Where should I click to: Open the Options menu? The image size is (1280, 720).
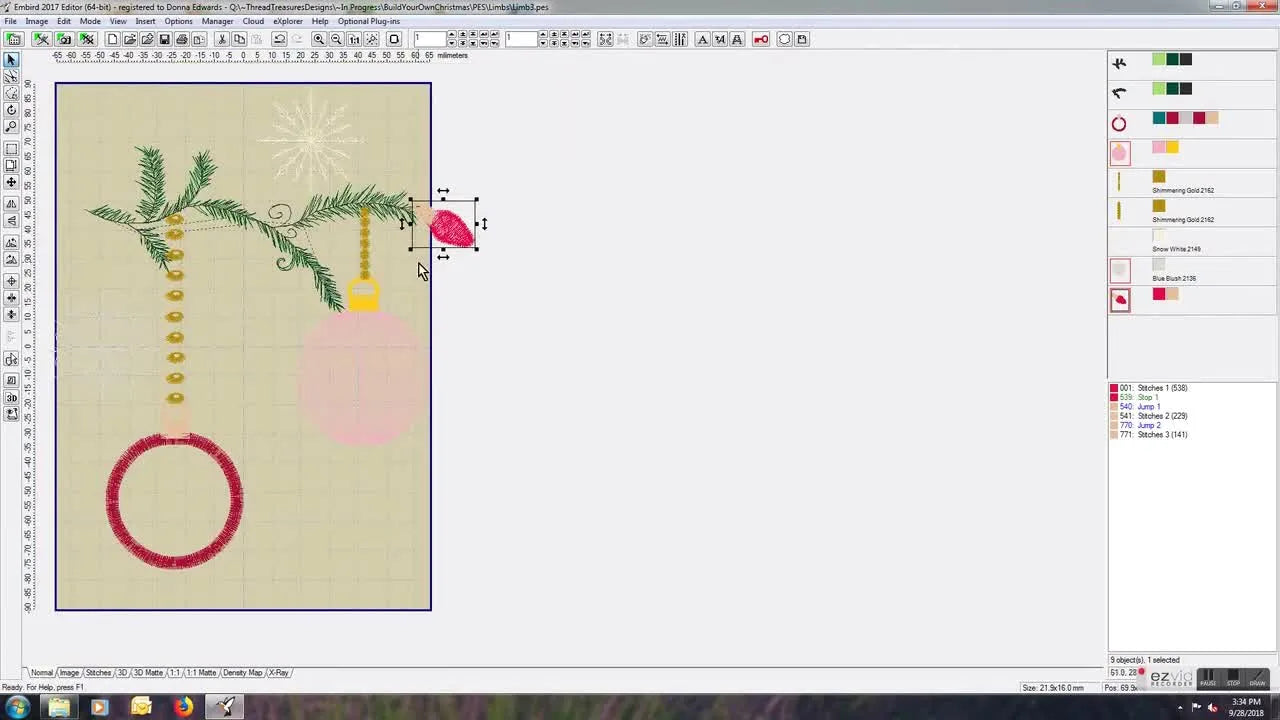(x=178, y=21)
